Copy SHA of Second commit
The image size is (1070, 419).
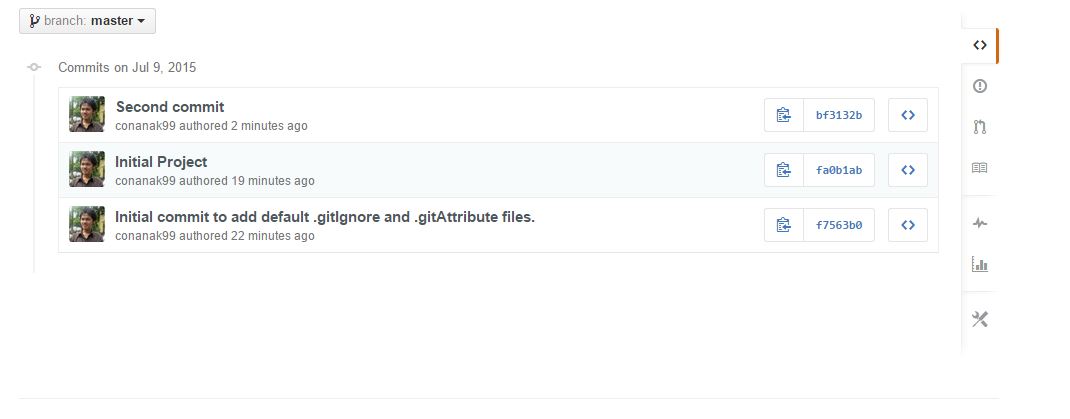(784, 115)
